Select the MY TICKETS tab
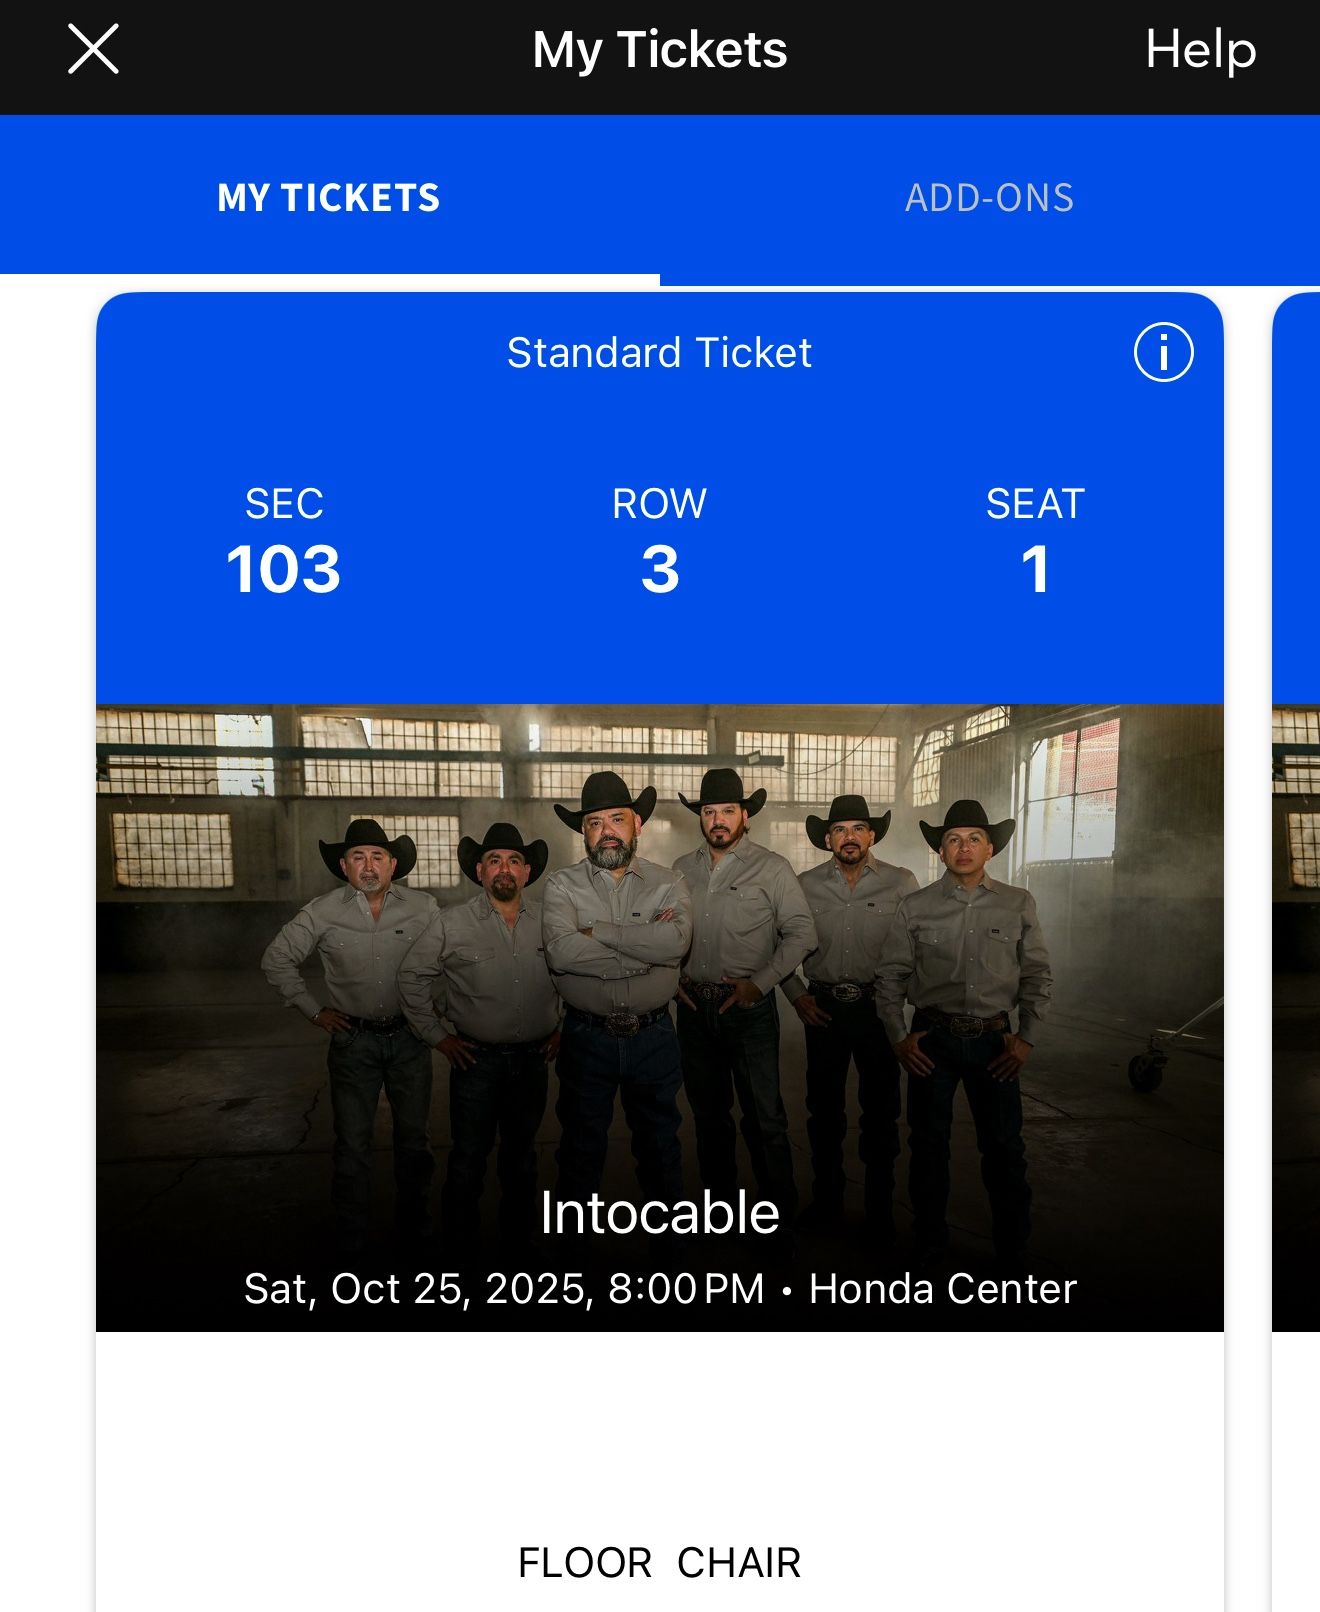 [x=329, y=198]
